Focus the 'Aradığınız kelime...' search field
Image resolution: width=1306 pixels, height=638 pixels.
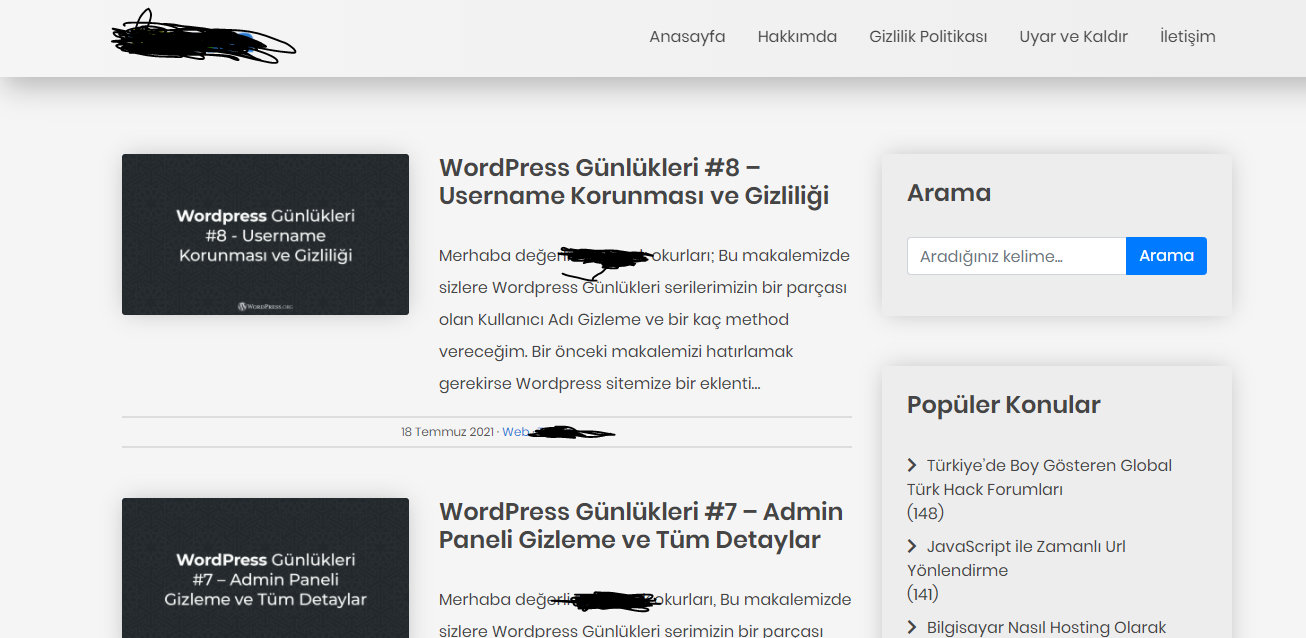click(1016, 256)
